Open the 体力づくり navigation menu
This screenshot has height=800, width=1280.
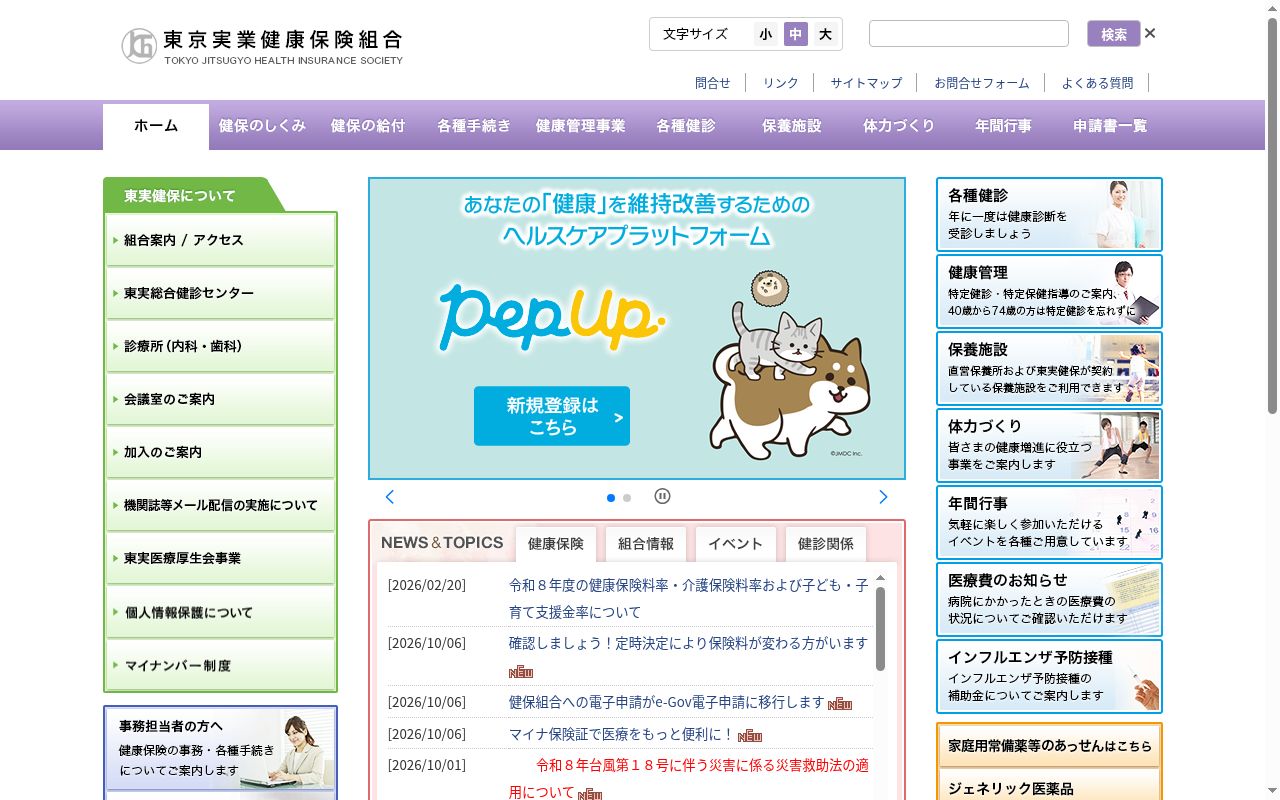(x=898, y=126)
